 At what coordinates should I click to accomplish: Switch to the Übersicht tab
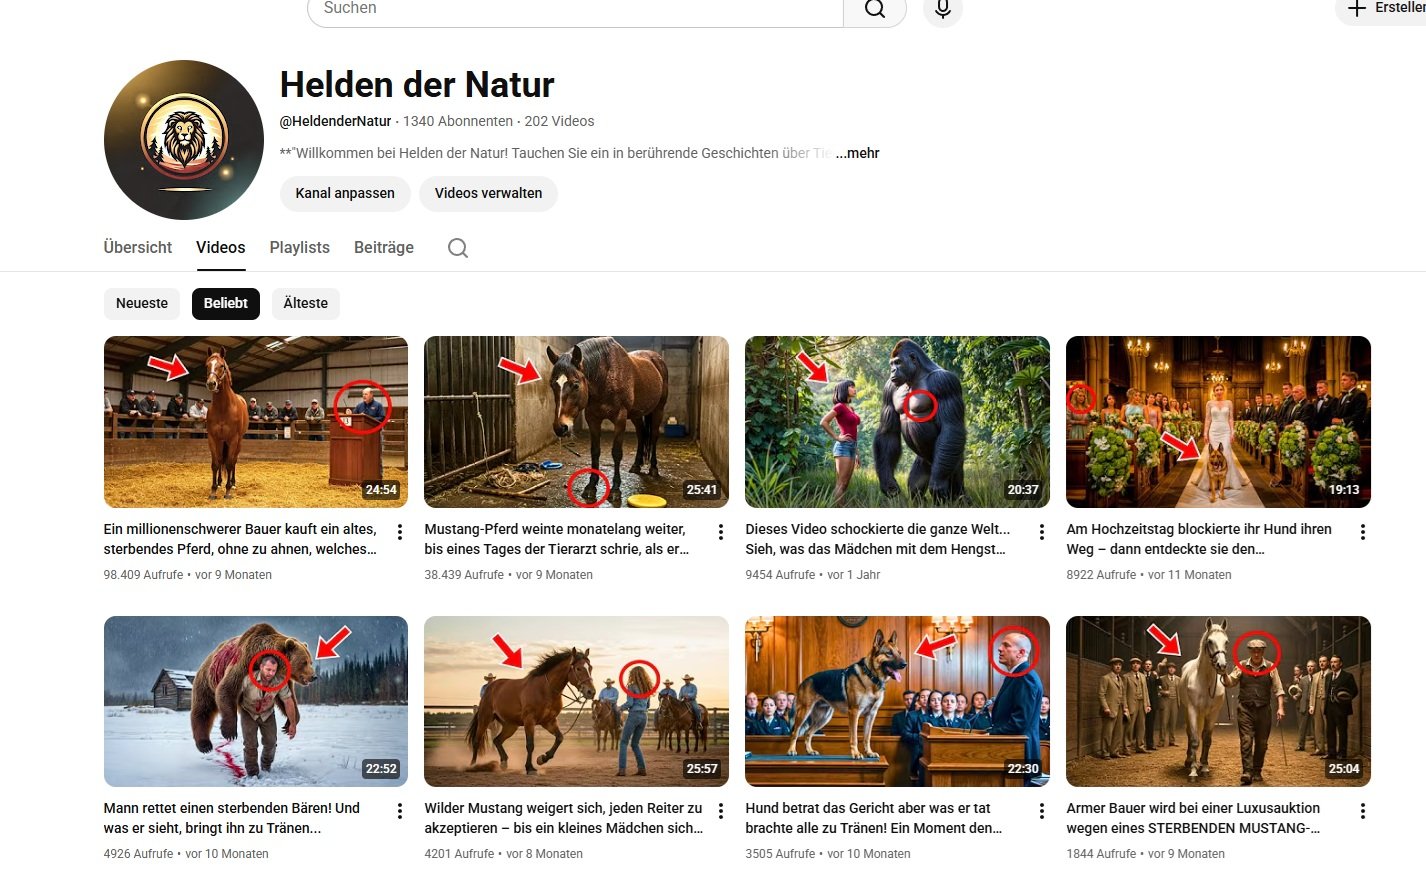tap(138, 247)
